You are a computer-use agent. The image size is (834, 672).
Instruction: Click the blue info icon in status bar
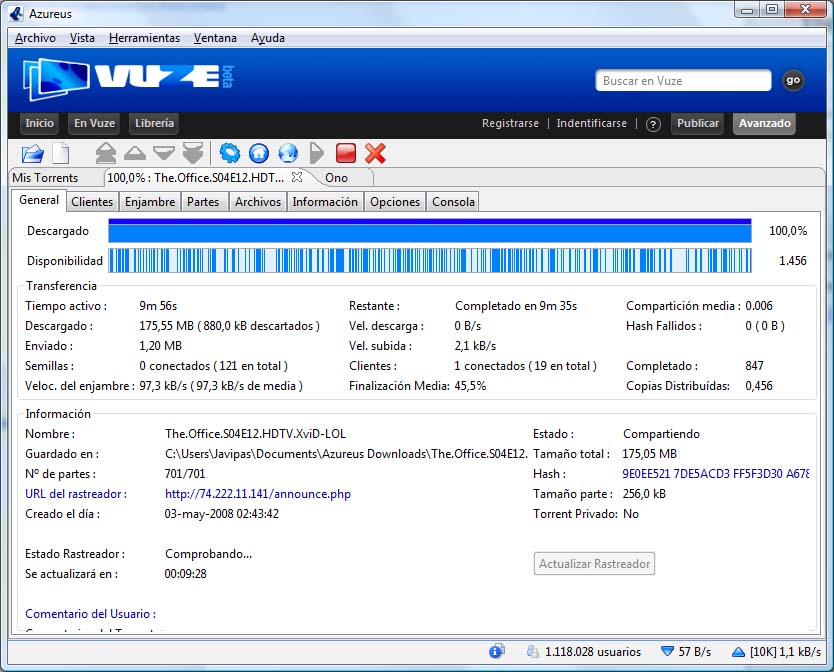tap(496, 651)
